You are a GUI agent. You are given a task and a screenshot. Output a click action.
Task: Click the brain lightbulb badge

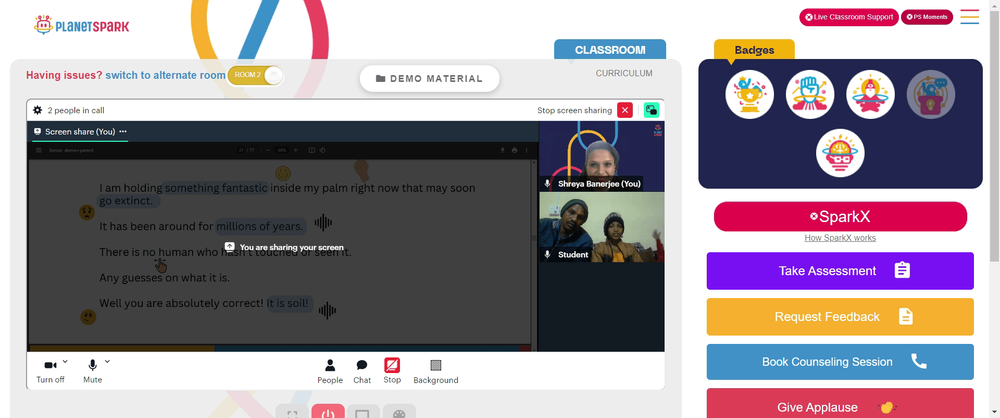point(840,153)
